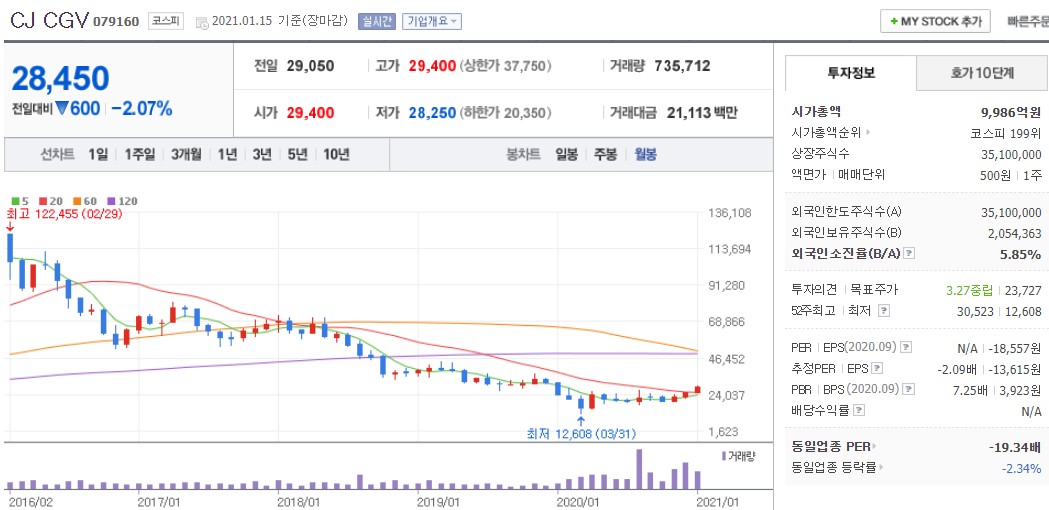1049x510 pixels.
Task: Select the 1년 line chart period
Action: click(x=227, y=155)
